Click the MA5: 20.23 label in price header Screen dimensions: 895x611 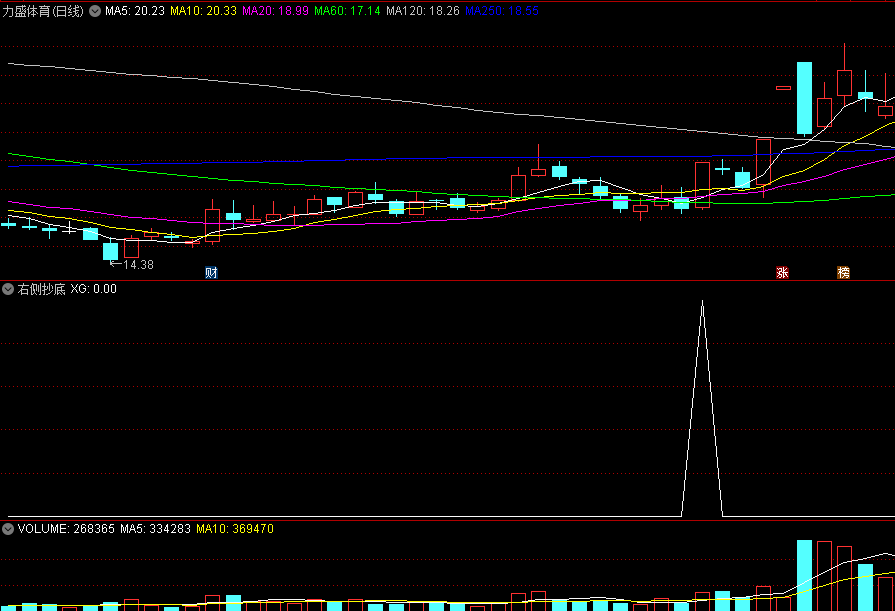click(135, 11)
